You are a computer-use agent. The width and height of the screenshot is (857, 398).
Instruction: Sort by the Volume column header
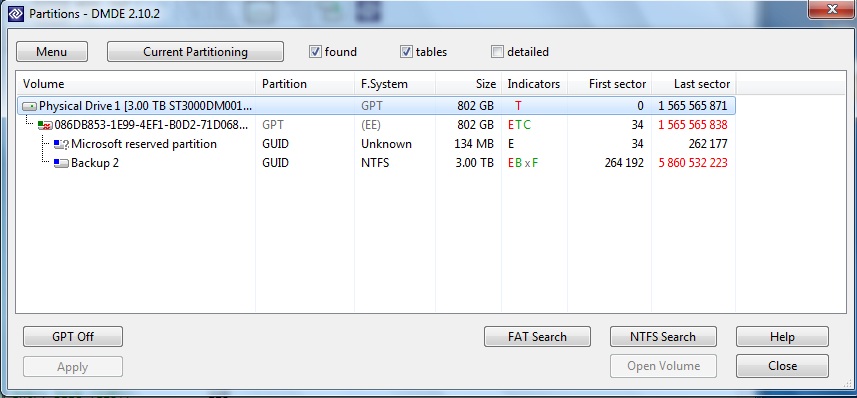click(136, 84)
